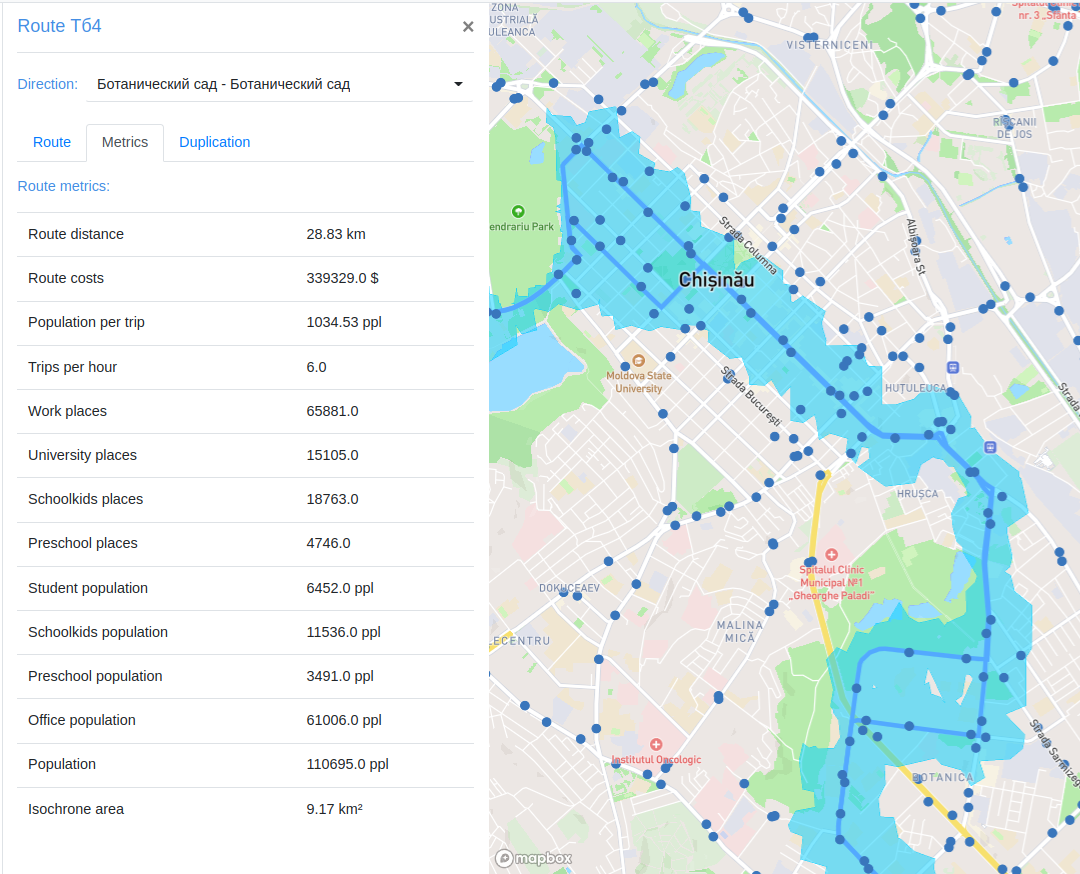Click the value '18763.0'

tap(332, 499)
